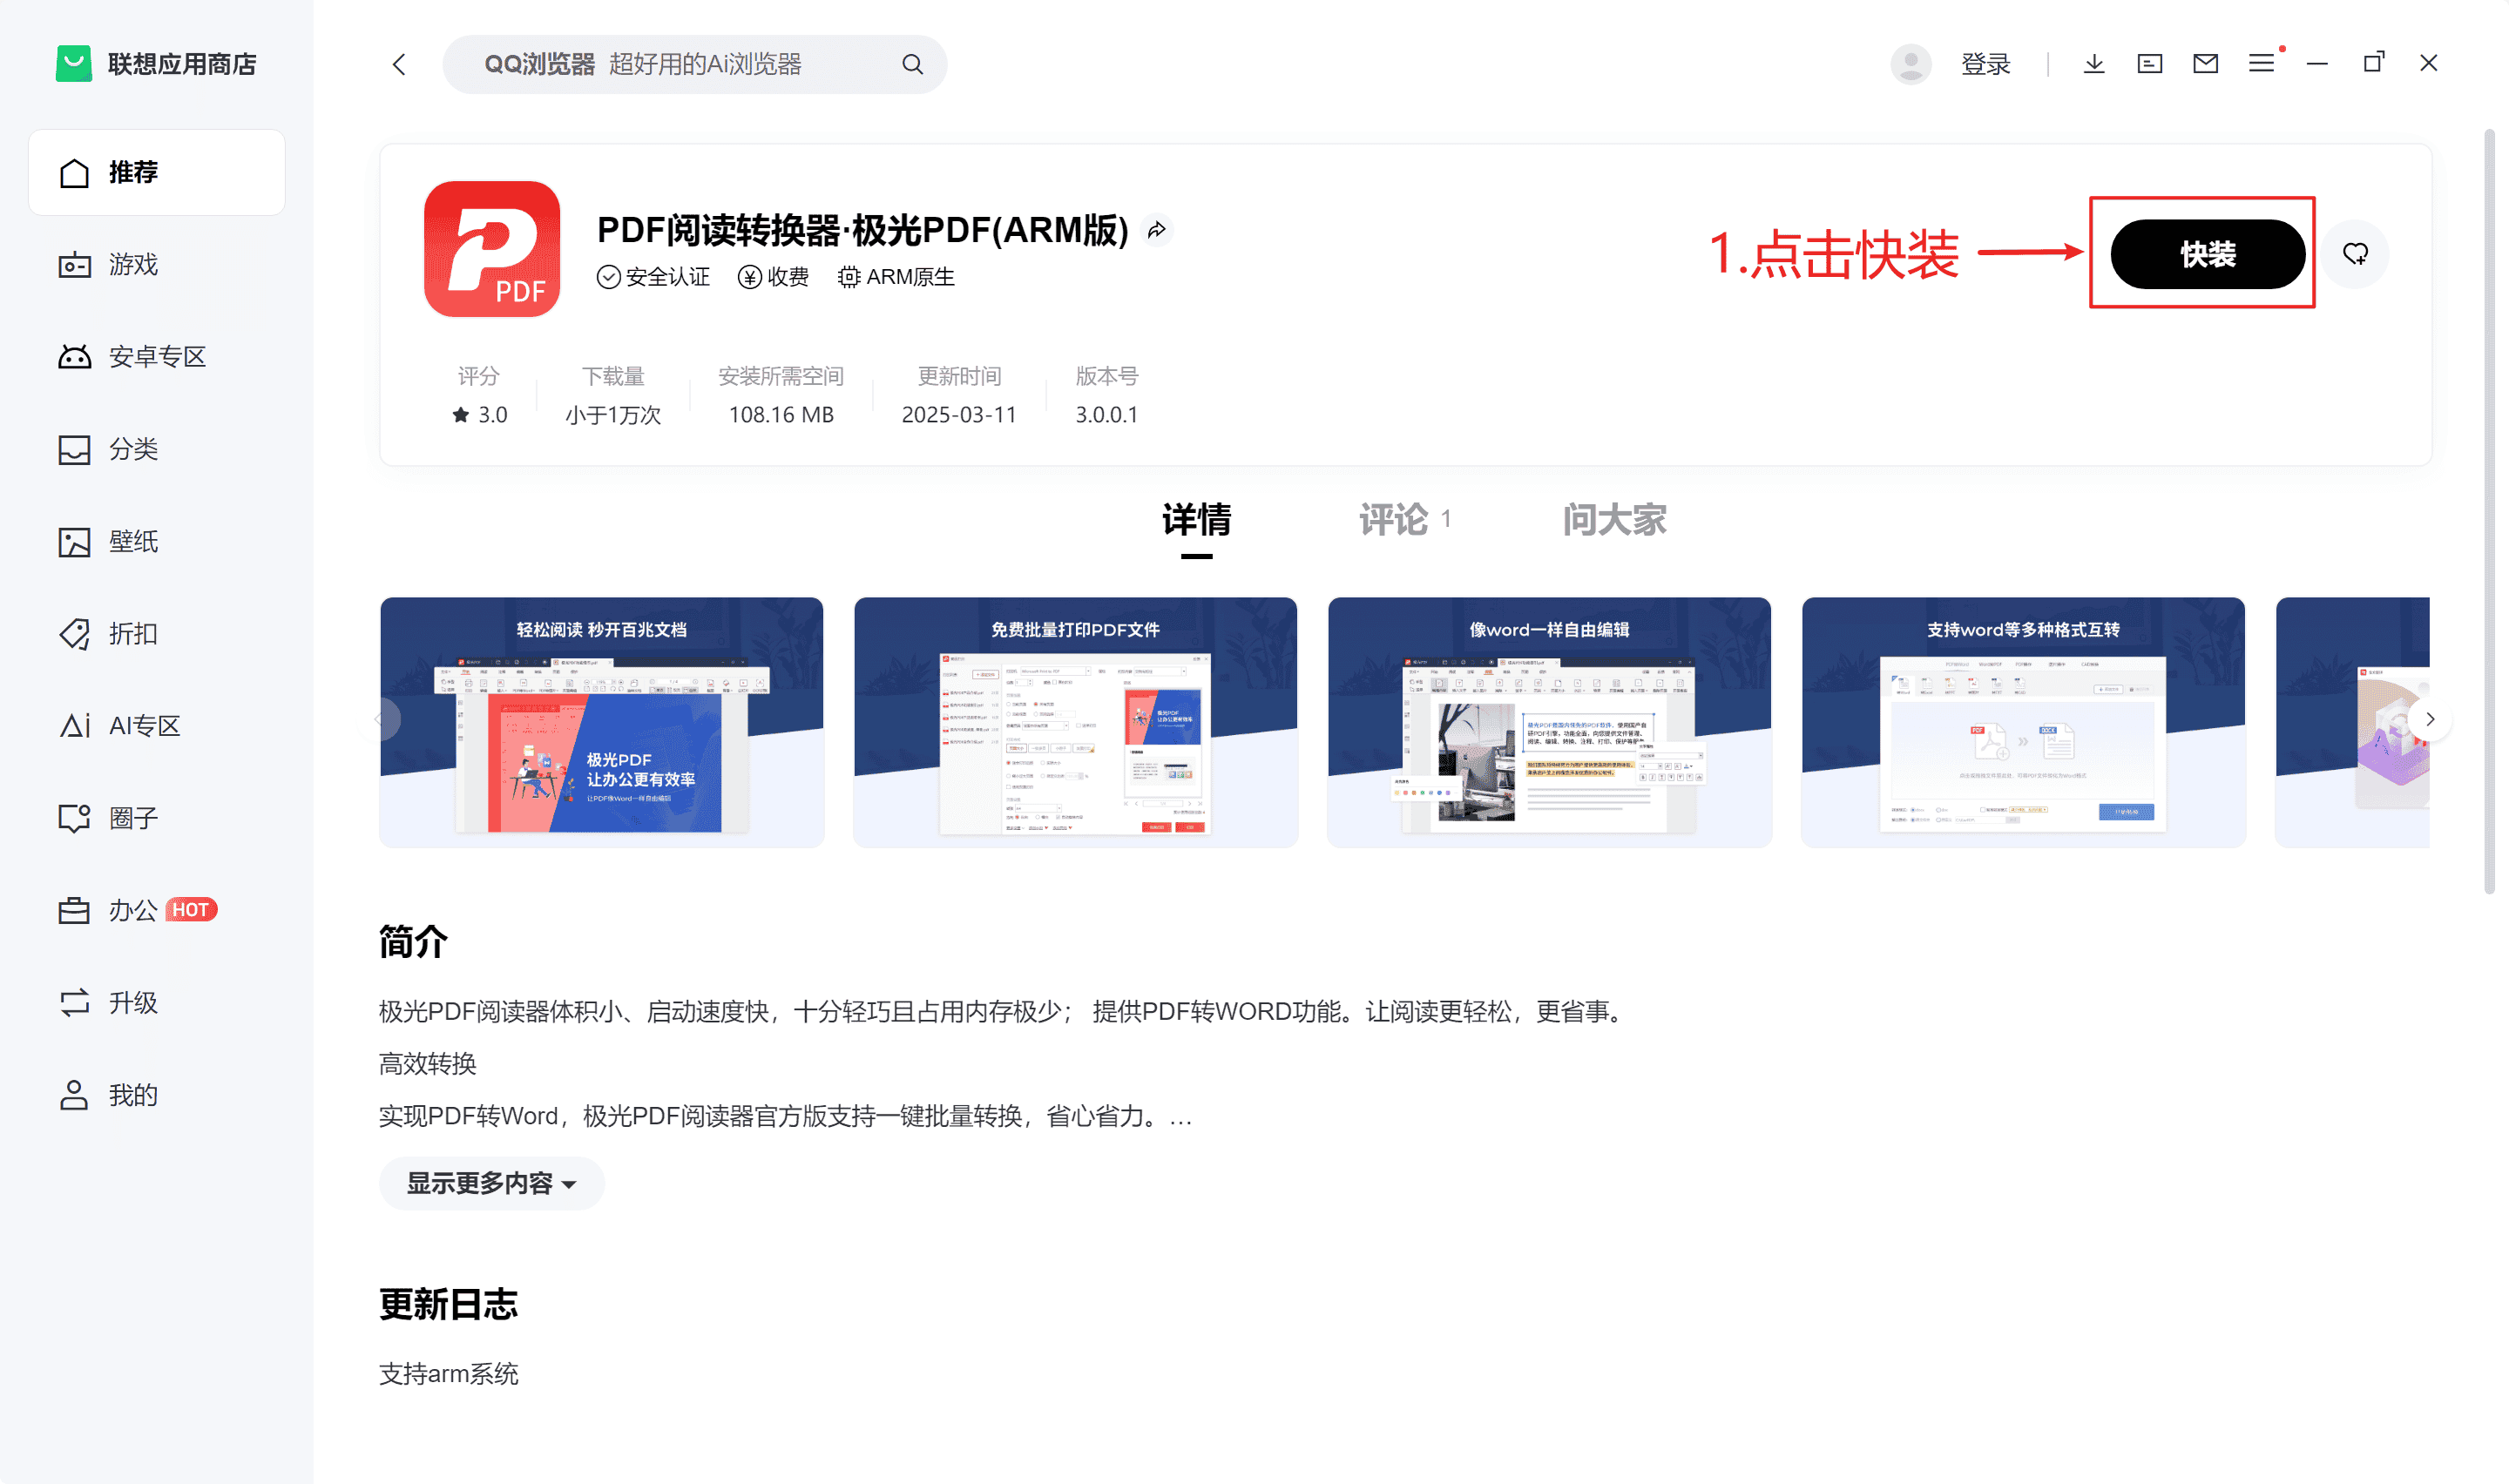This screenshot has height=1484, width=2509.
Task: Click the 小于1万次 download count
Action: (613, 415)
